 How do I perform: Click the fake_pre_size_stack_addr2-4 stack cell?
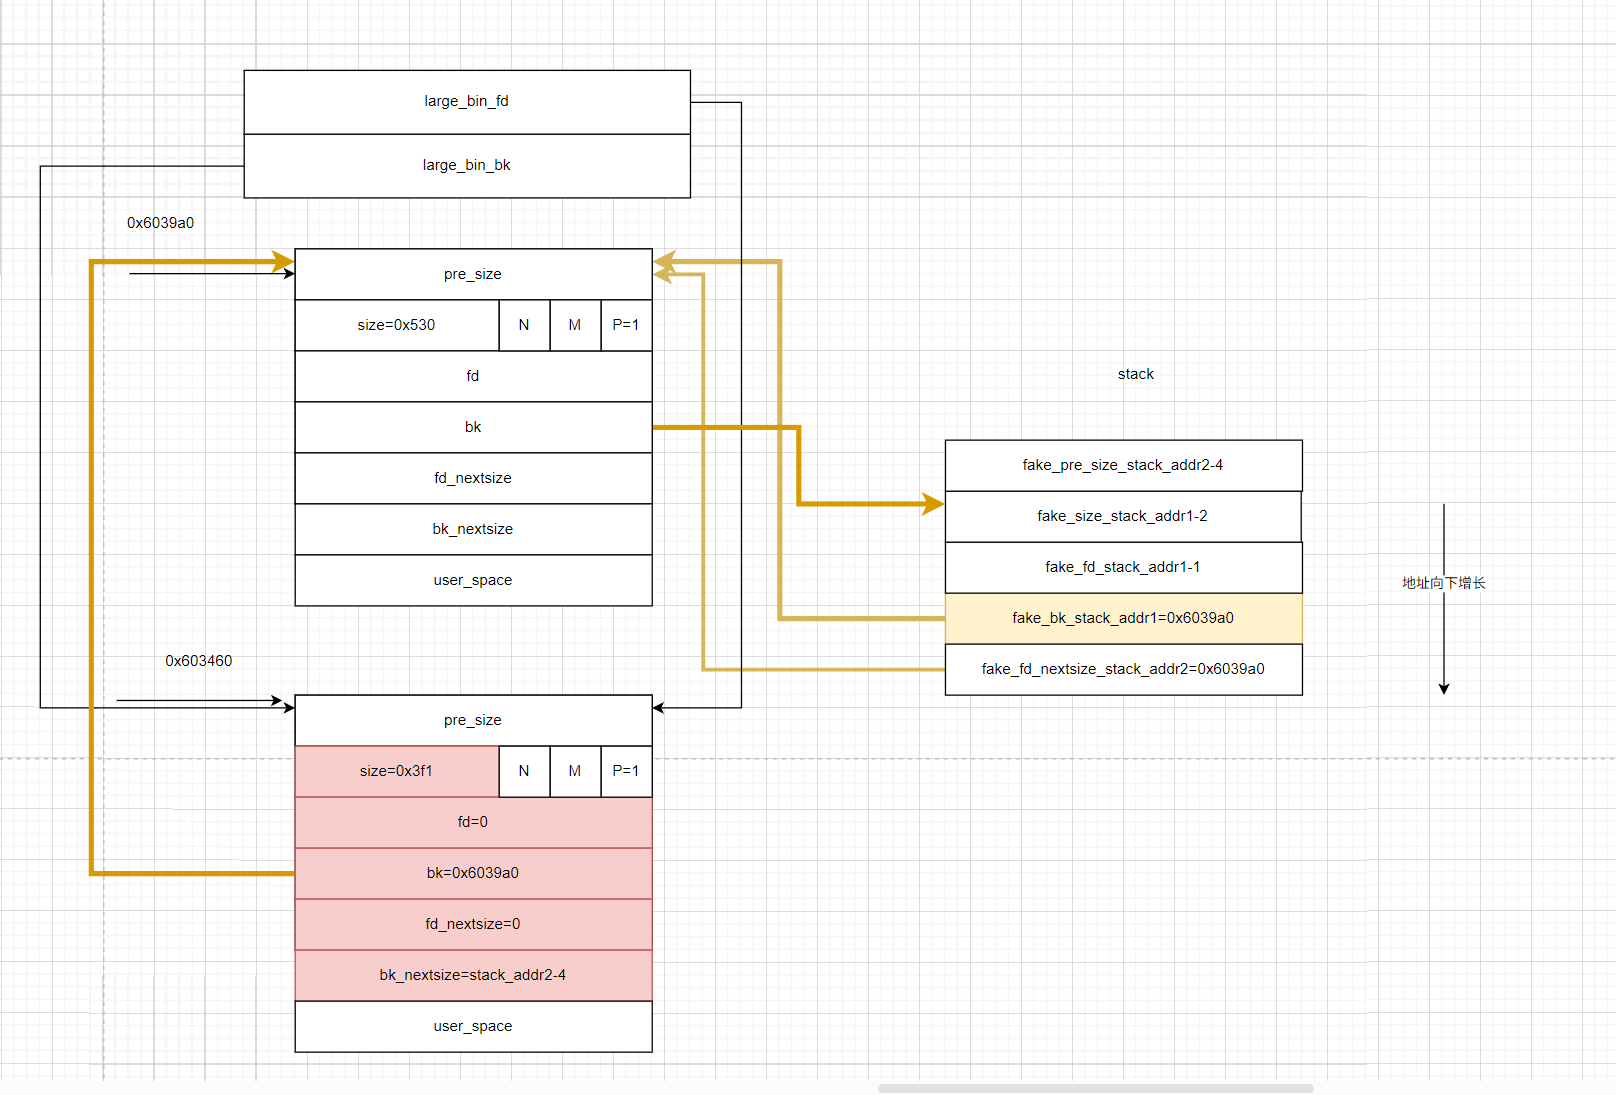(1122, 465)
